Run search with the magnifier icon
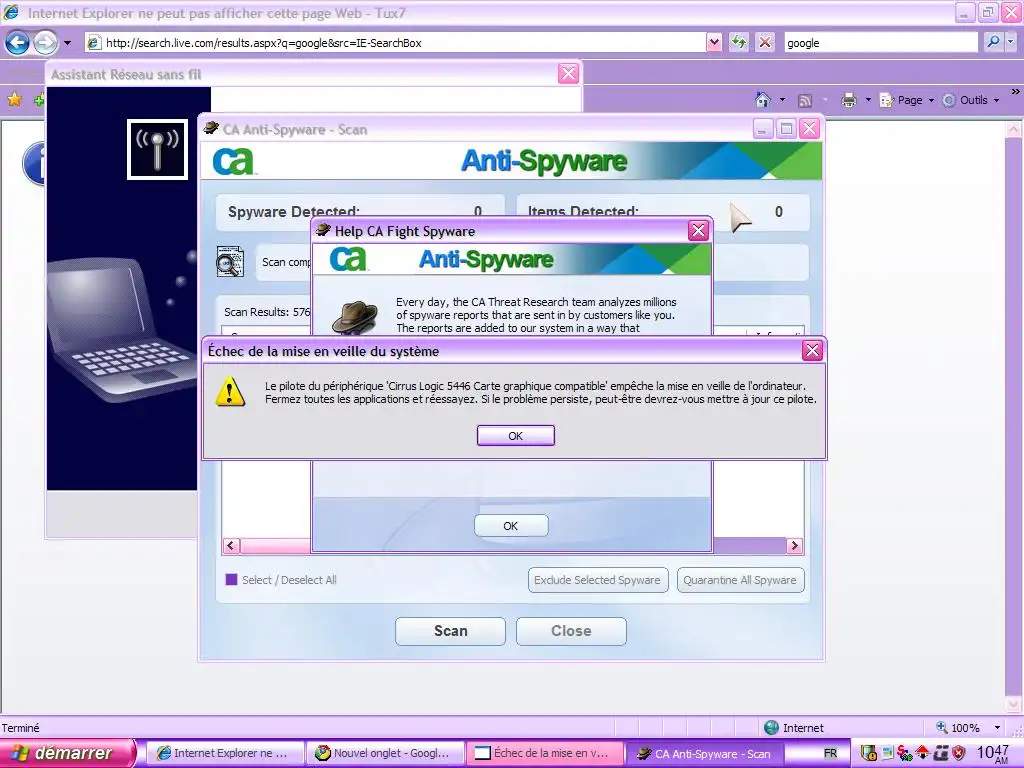The image size is (1024, 768). coord(993,42)
